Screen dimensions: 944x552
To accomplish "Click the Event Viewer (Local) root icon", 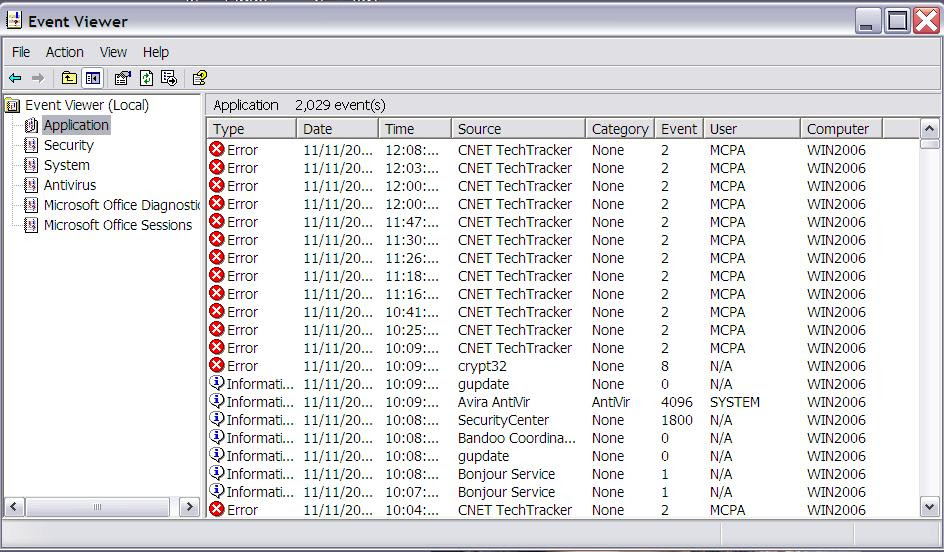I will 12,105.
